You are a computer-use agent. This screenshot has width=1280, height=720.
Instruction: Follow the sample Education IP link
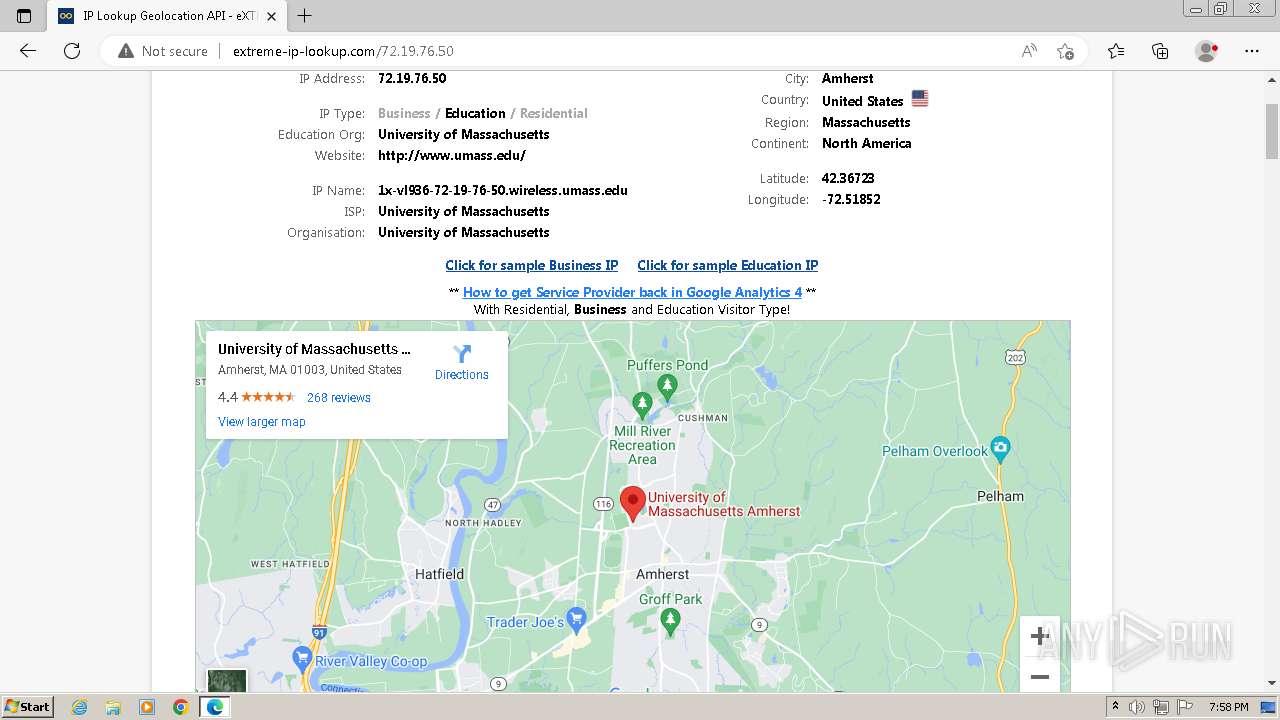(x=728, y=265)
